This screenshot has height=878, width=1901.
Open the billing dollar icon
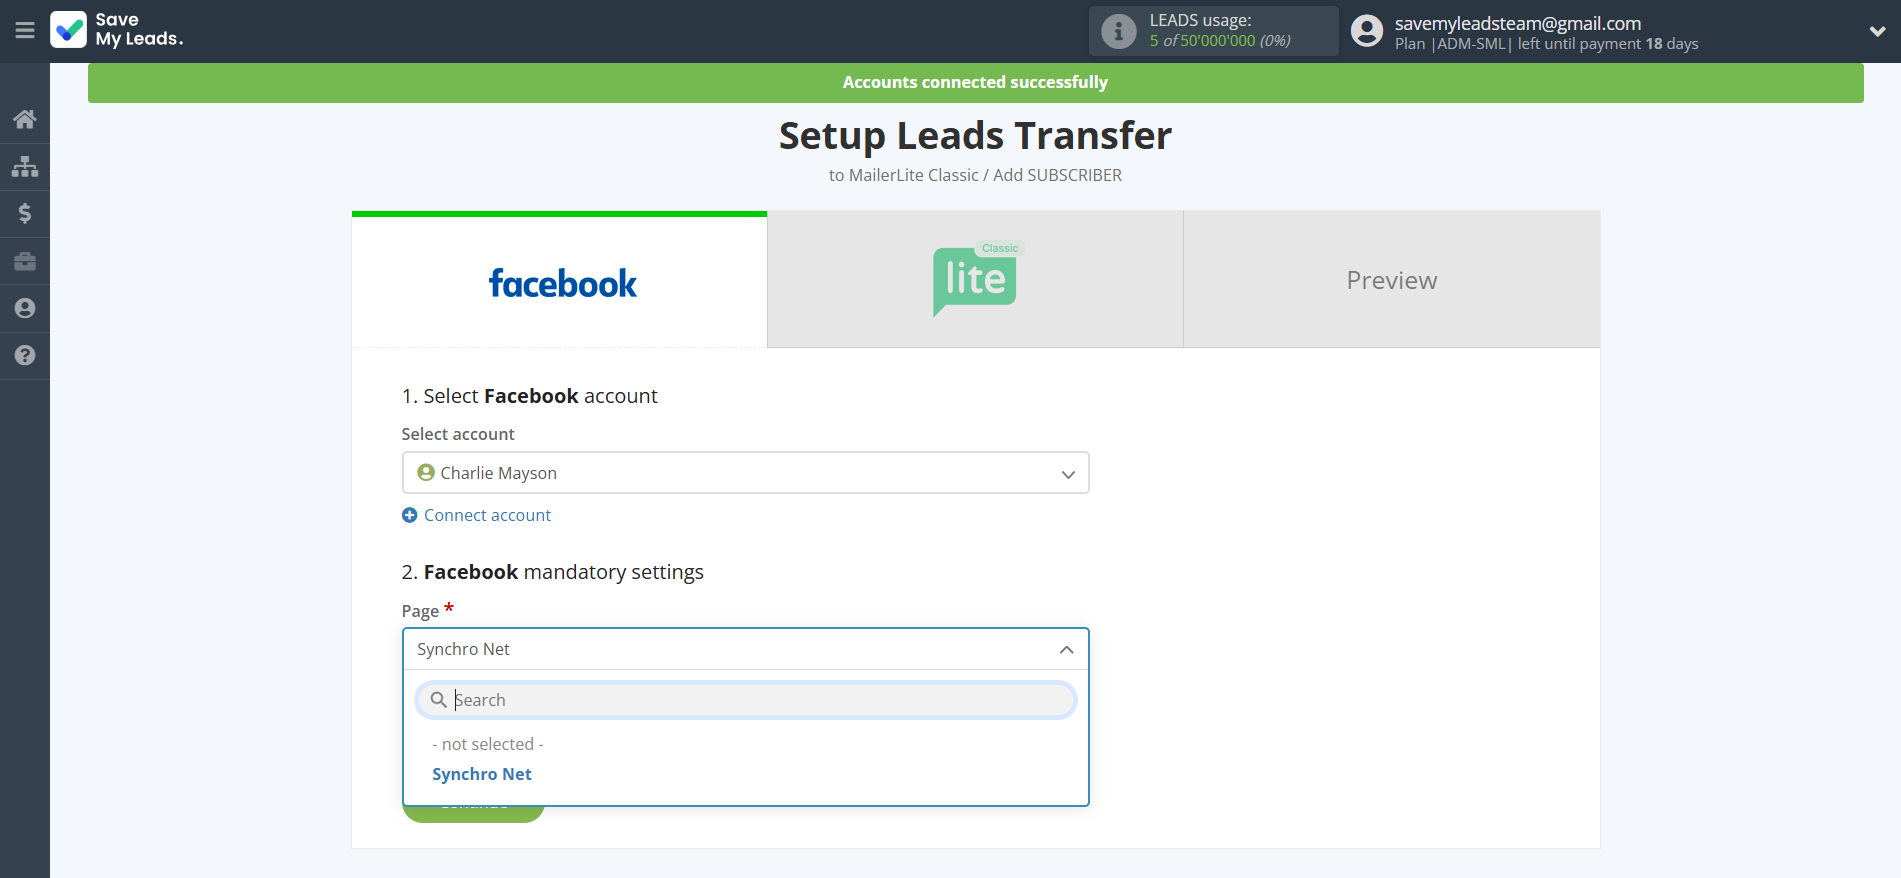point(25,213)
